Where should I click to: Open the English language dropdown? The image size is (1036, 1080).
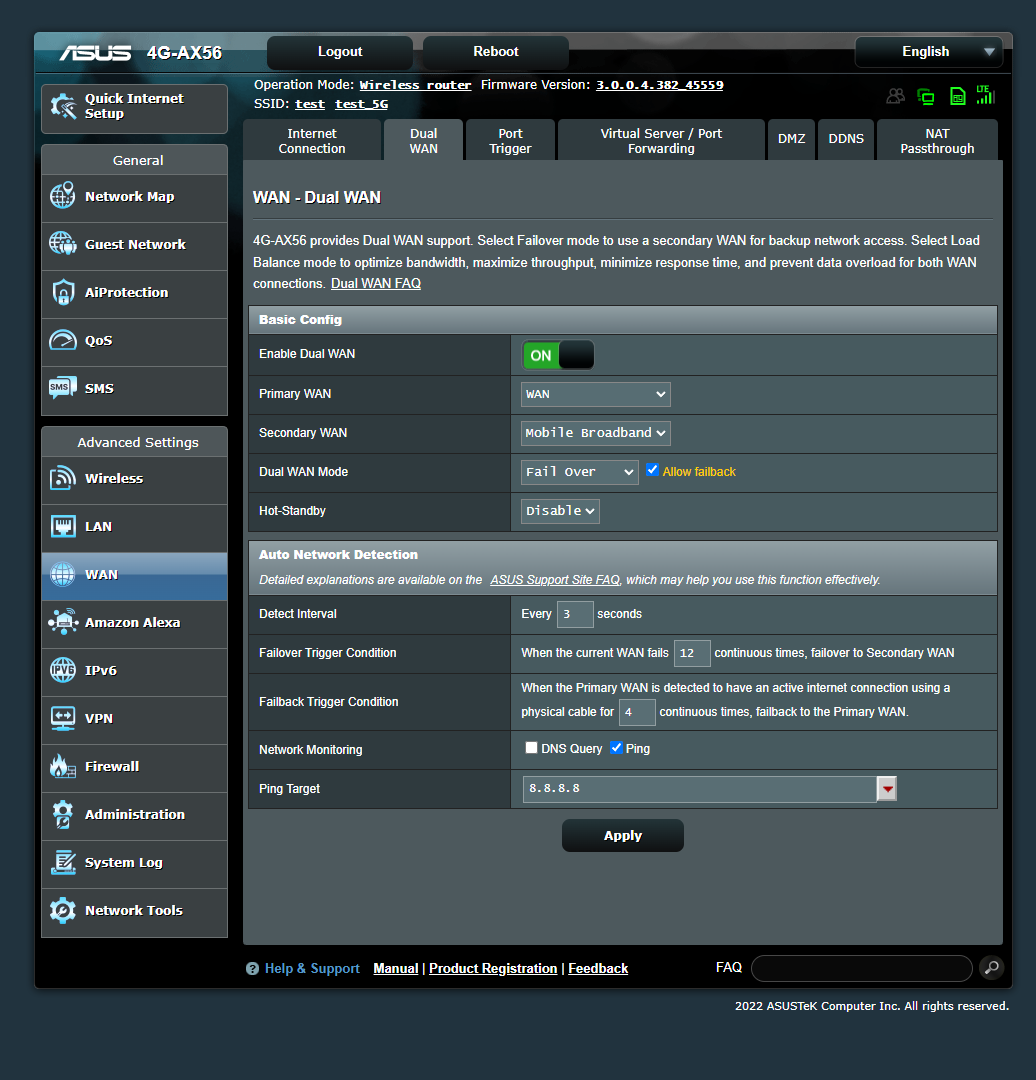coord(928,52)
